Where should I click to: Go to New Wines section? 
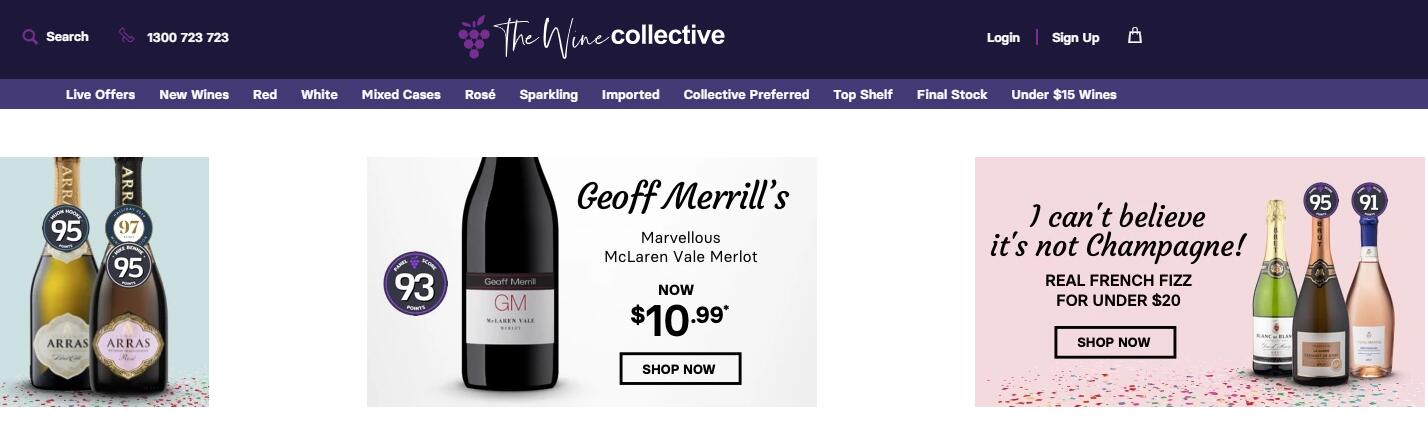click(x=194, y=95)
